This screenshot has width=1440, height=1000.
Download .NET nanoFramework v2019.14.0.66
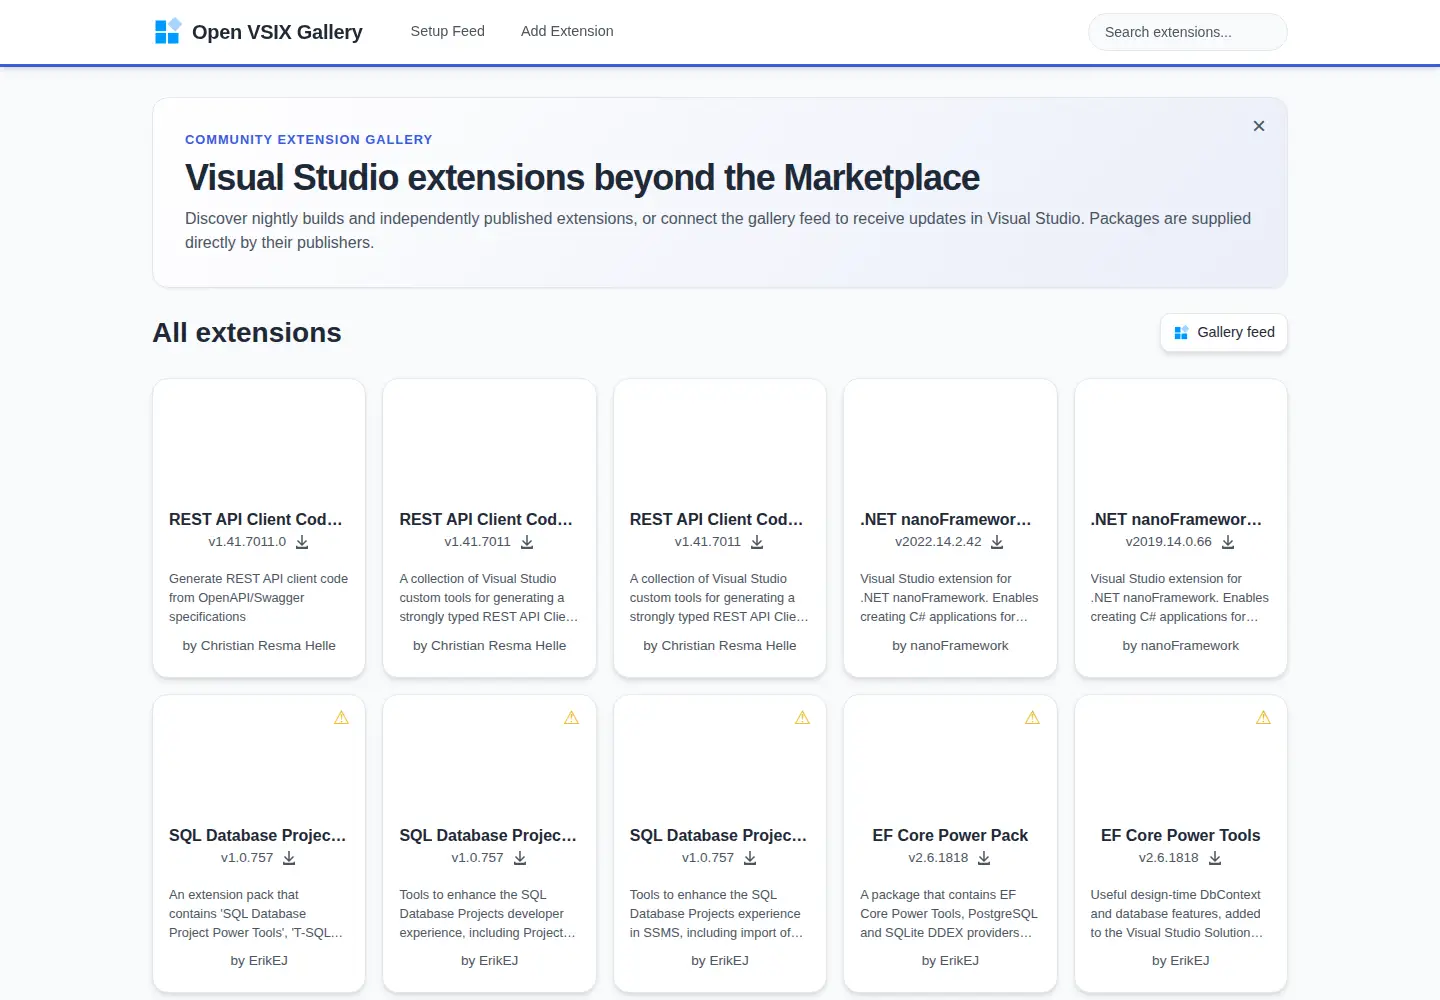pyautogui.click(x=1228, y=542)
